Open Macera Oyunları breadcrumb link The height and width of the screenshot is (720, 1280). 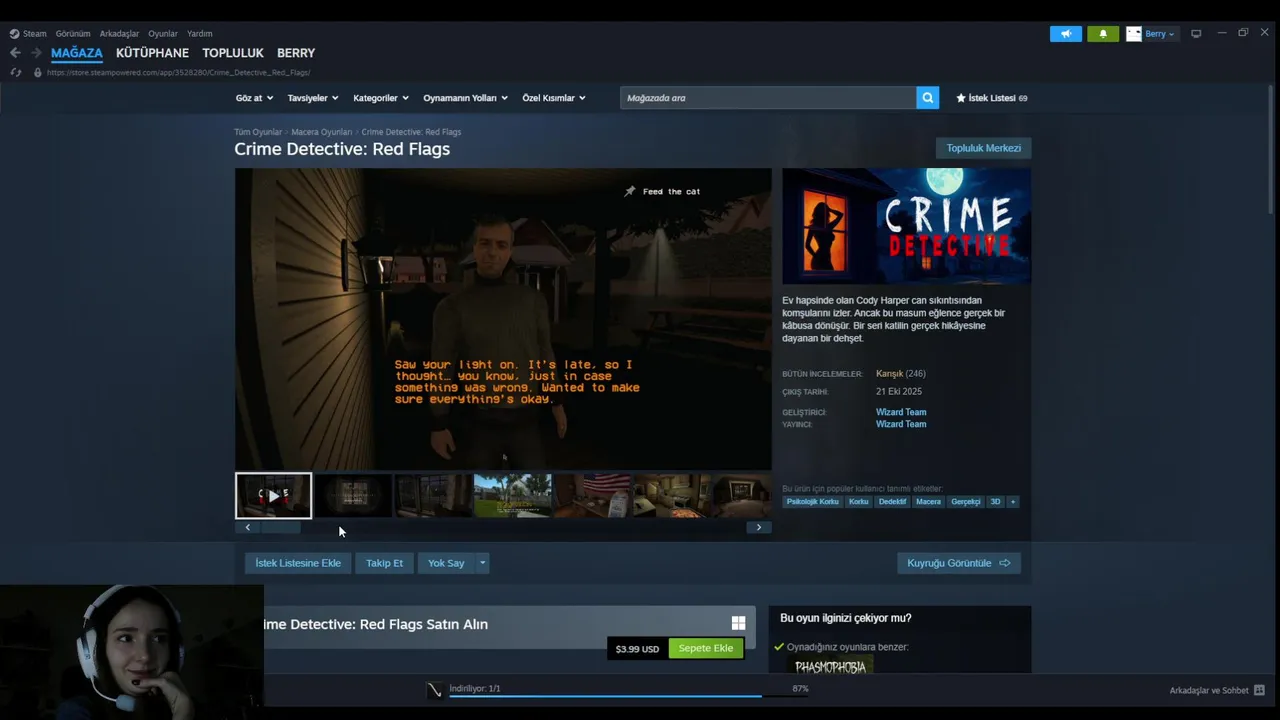322,132
